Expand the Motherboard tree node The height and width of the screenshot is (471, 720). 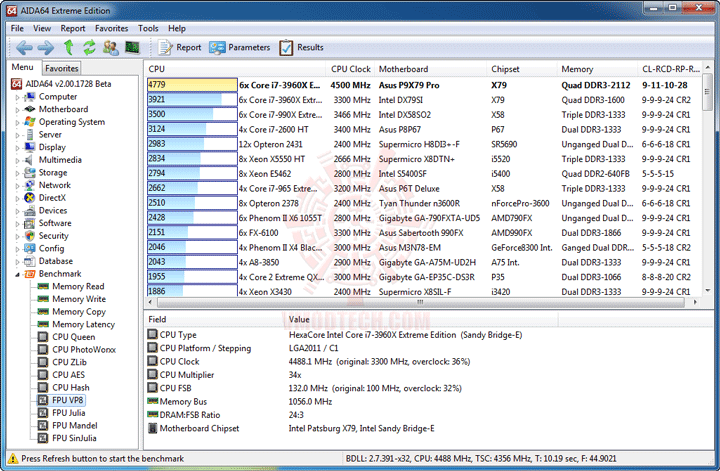pos(17,110)
